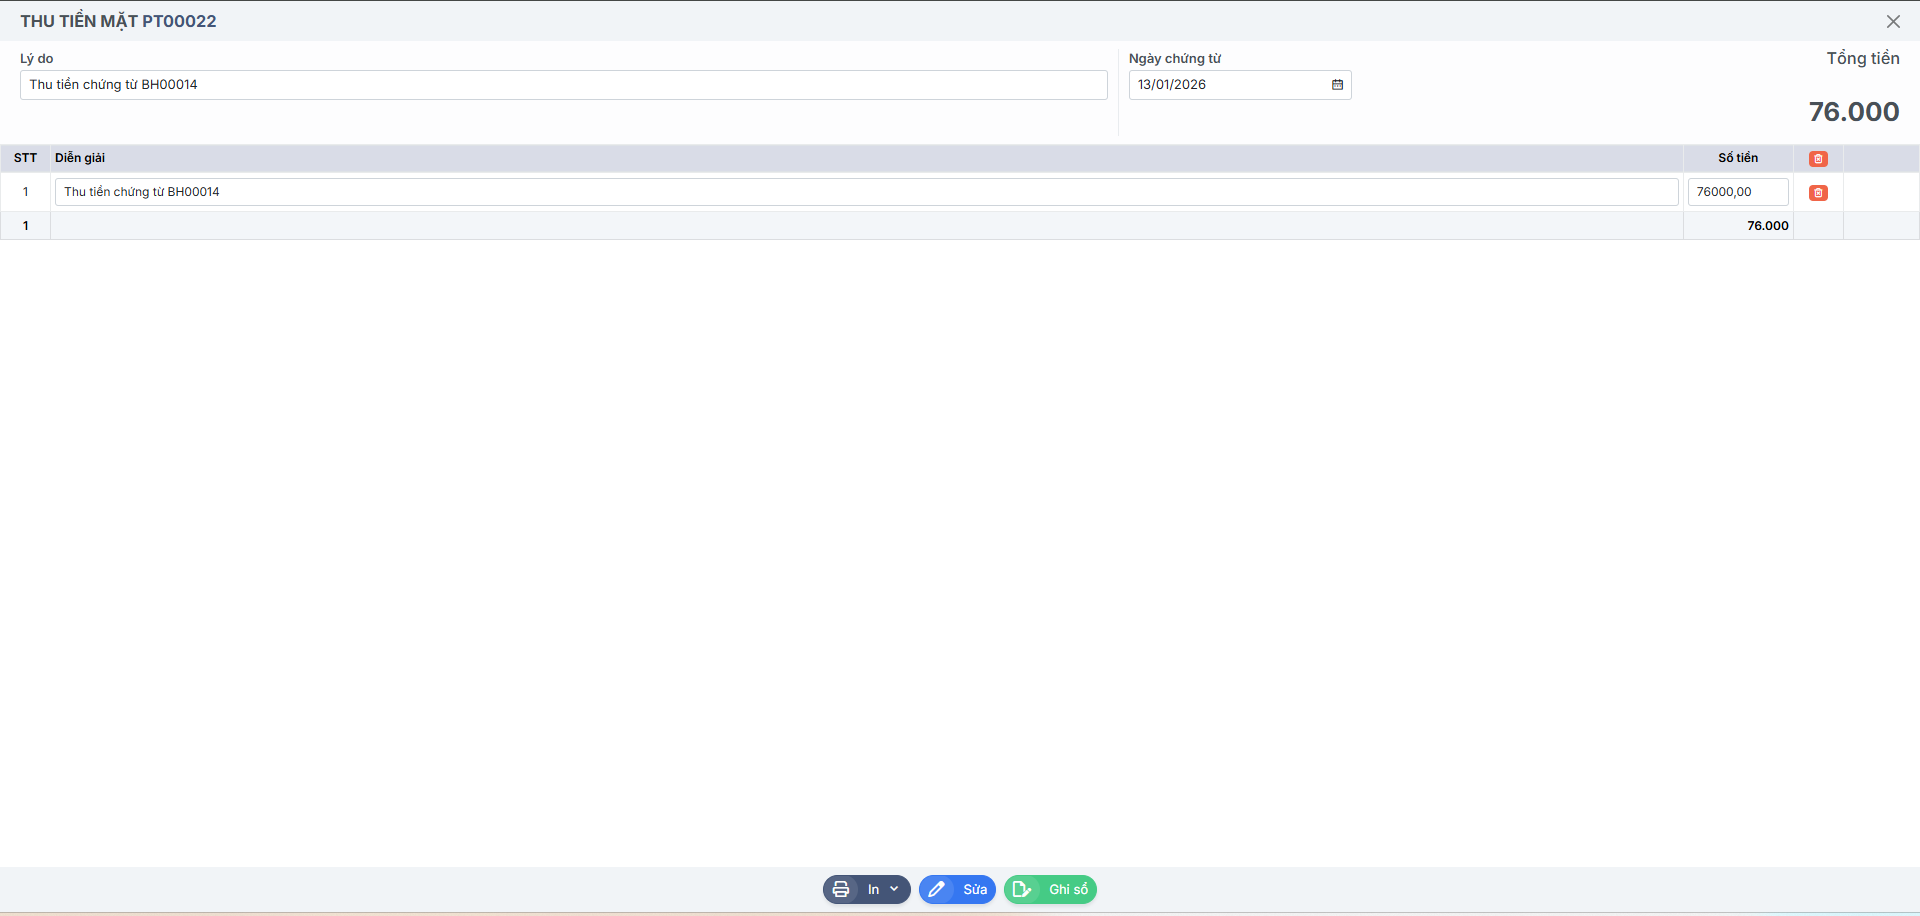Select the Diễn giải field in row 1
1920x916 pixels.
pos(866,192)
